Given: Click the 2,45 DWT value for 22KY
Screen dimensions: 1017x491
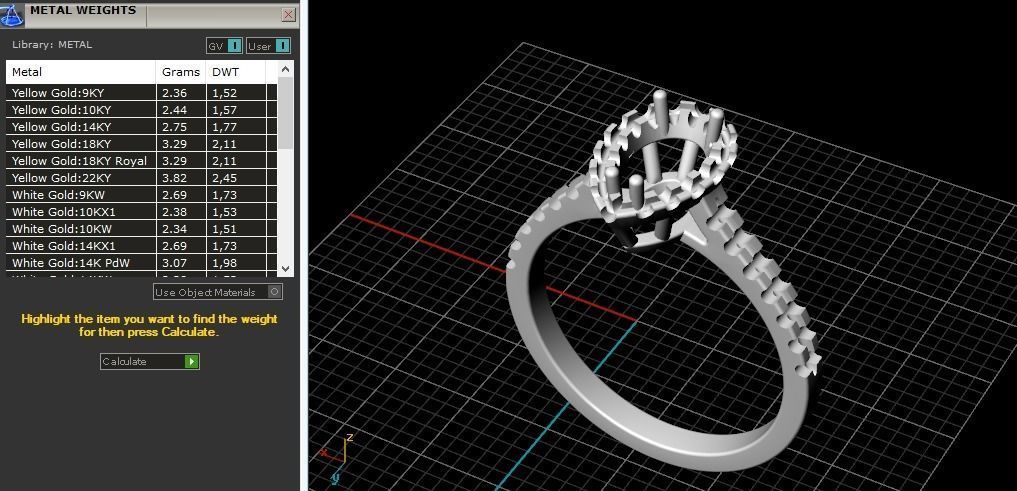Looking at the screenshot, I should 224,178.
